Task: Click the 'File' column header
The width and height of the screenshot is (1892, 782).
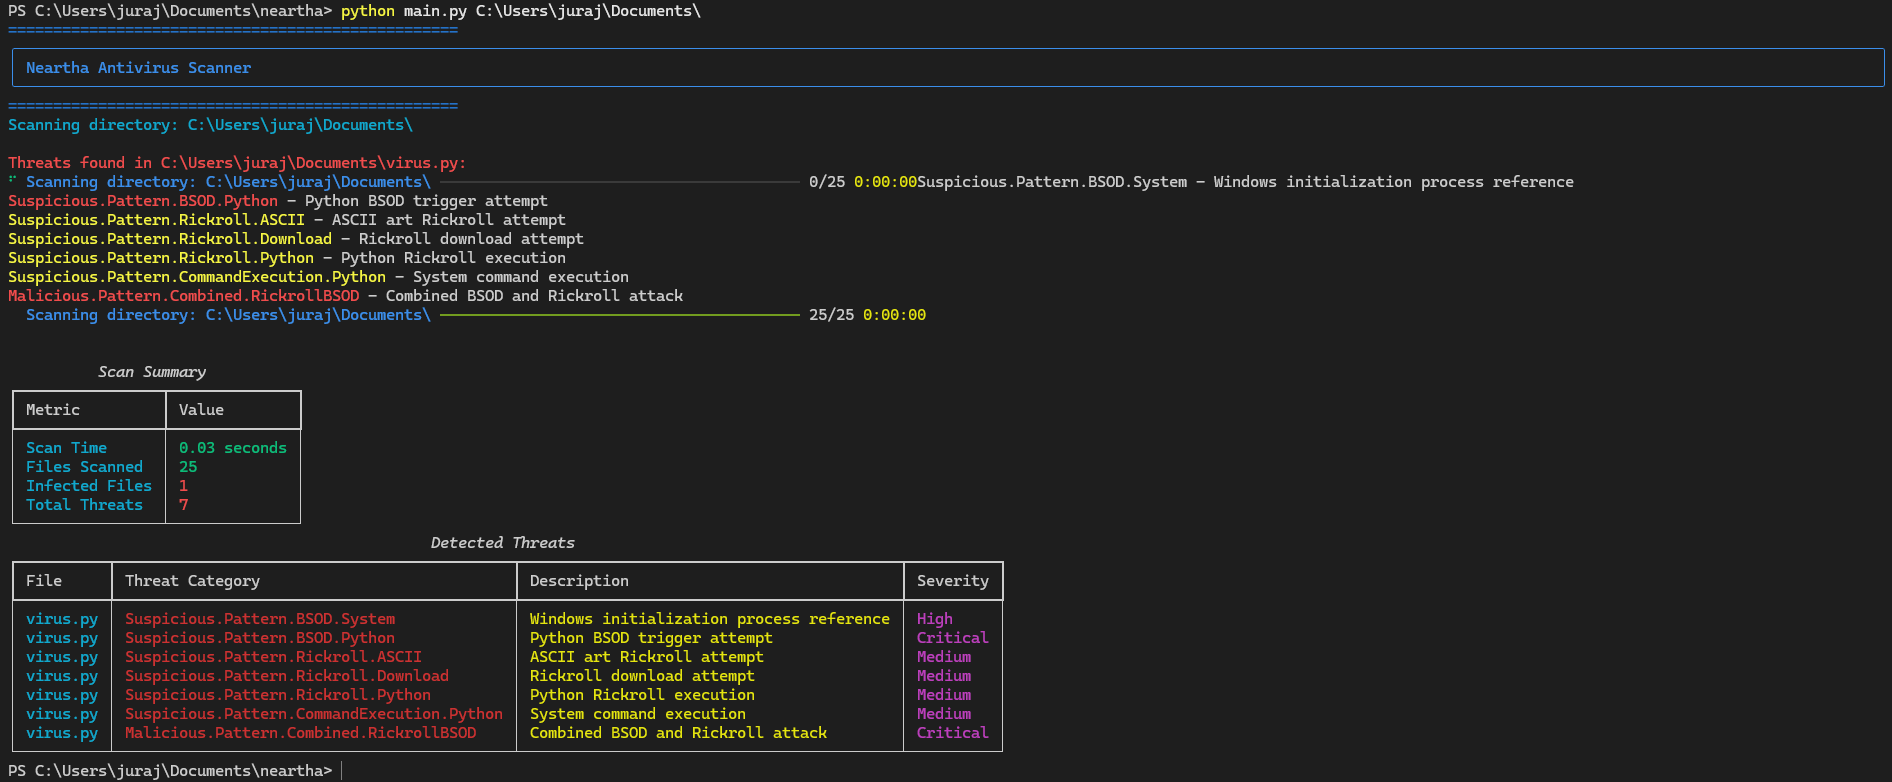Action: pyautogui.click(x=44, y=581)
